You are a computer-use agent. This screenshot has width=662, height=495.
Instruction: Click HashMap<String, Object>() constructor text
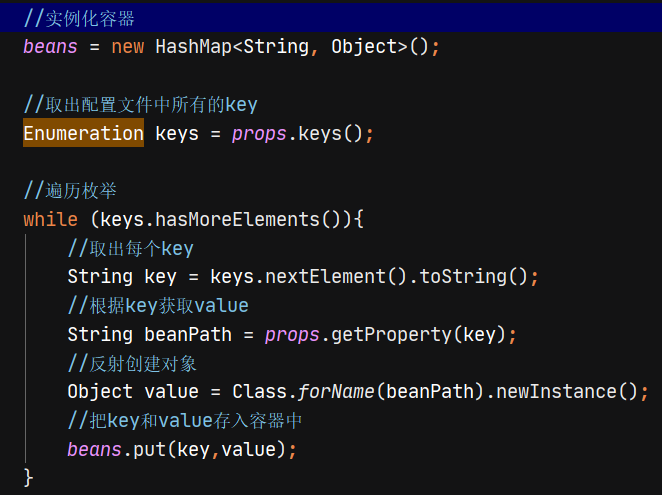[x=292, y=46]
